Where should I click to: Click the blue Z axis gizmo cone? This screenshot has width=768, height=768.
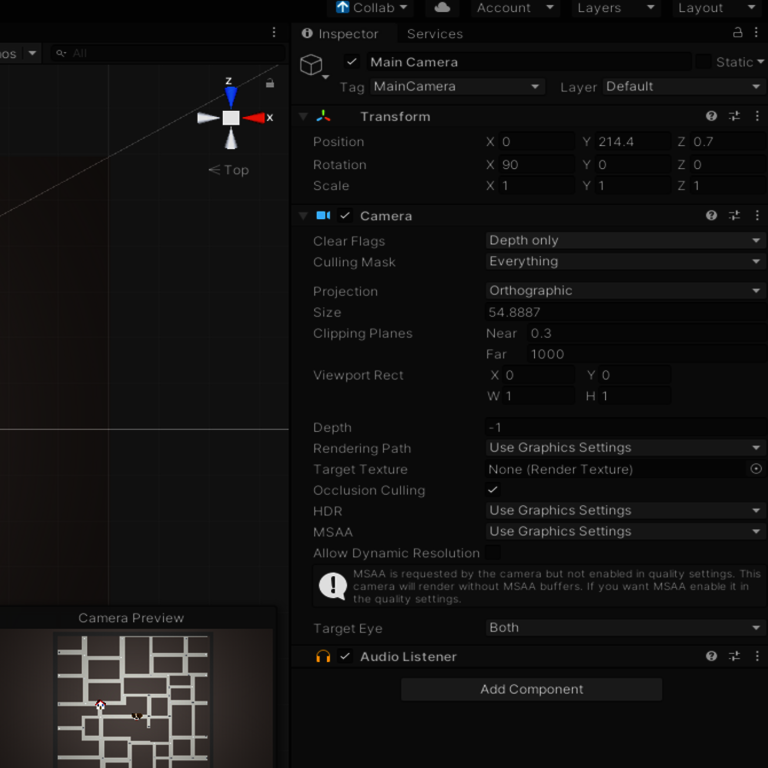(231, 97)
